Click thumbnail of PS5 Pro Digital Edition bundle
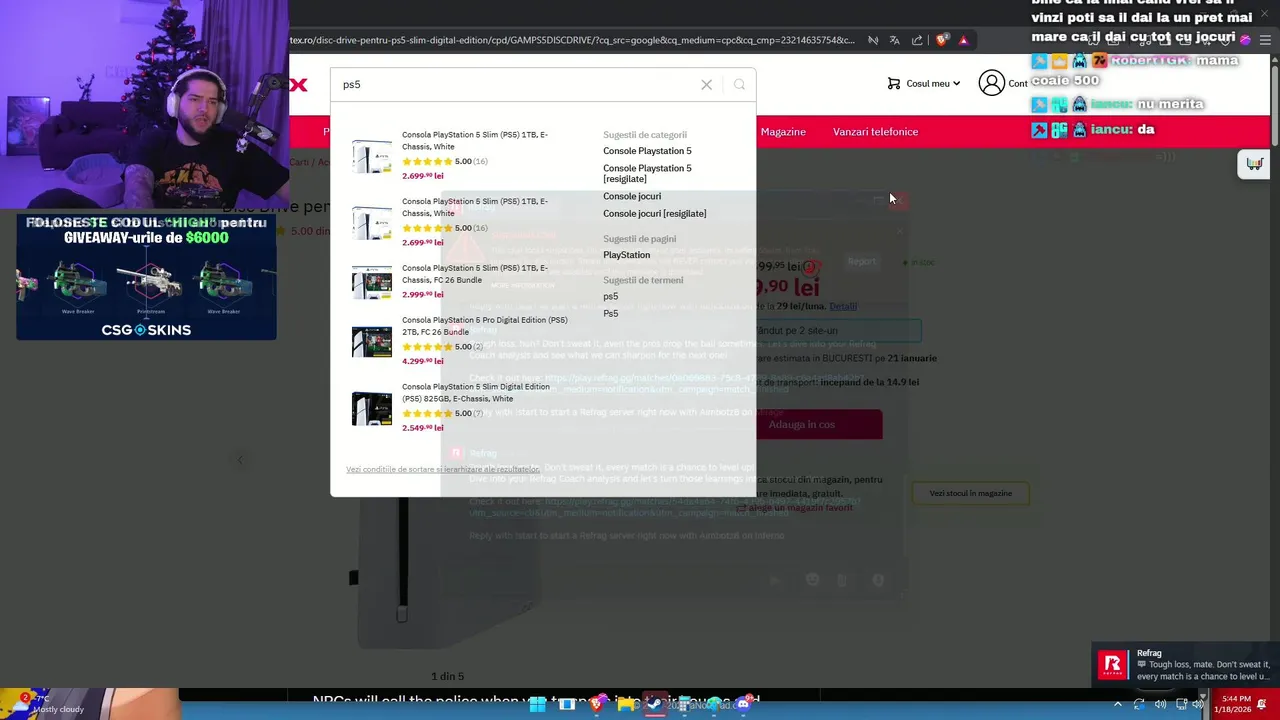 pos(371,342)
